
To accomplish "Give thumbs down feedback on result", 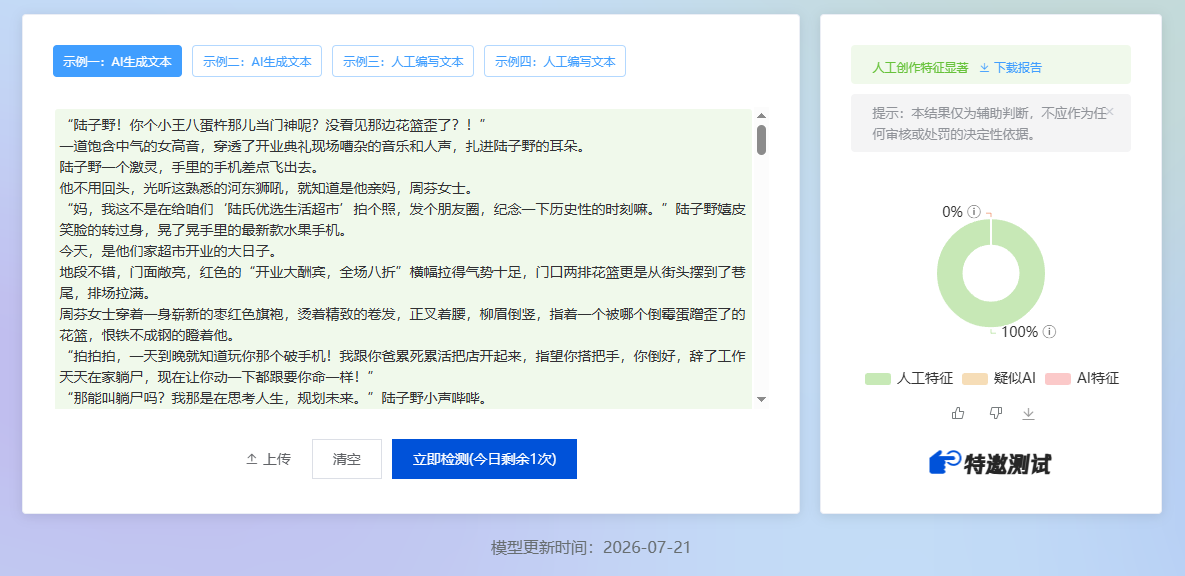I will click(995, 413).
